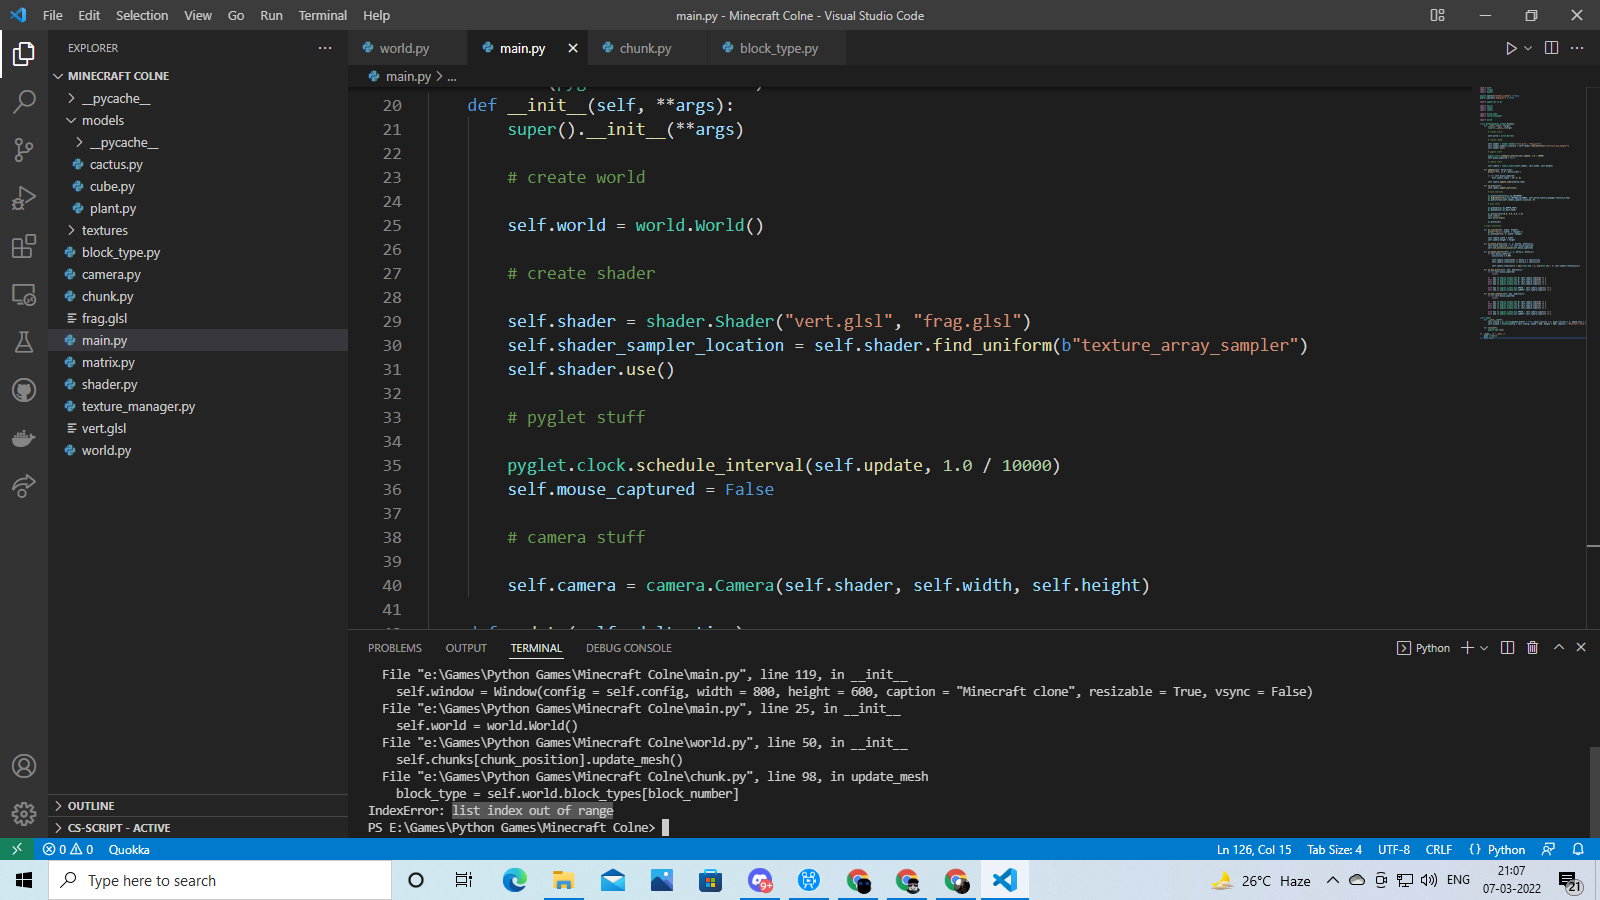Open texture_manager.py in the explorer

point(198,406)
